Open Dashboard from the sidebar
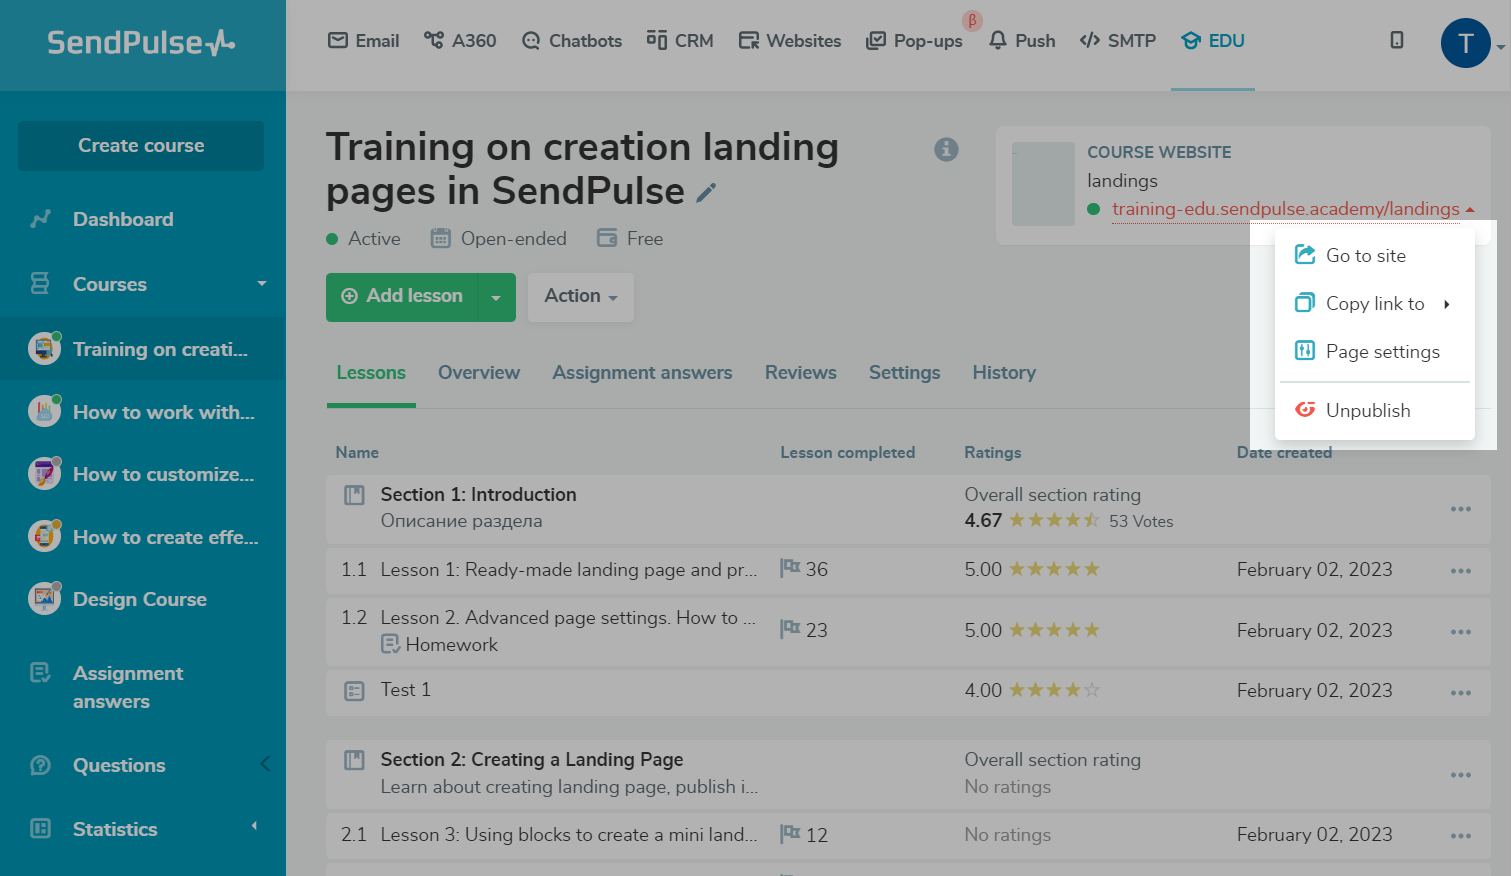Image resolution: width=1511 pixels, height=876 pixels. click(123, 219)
